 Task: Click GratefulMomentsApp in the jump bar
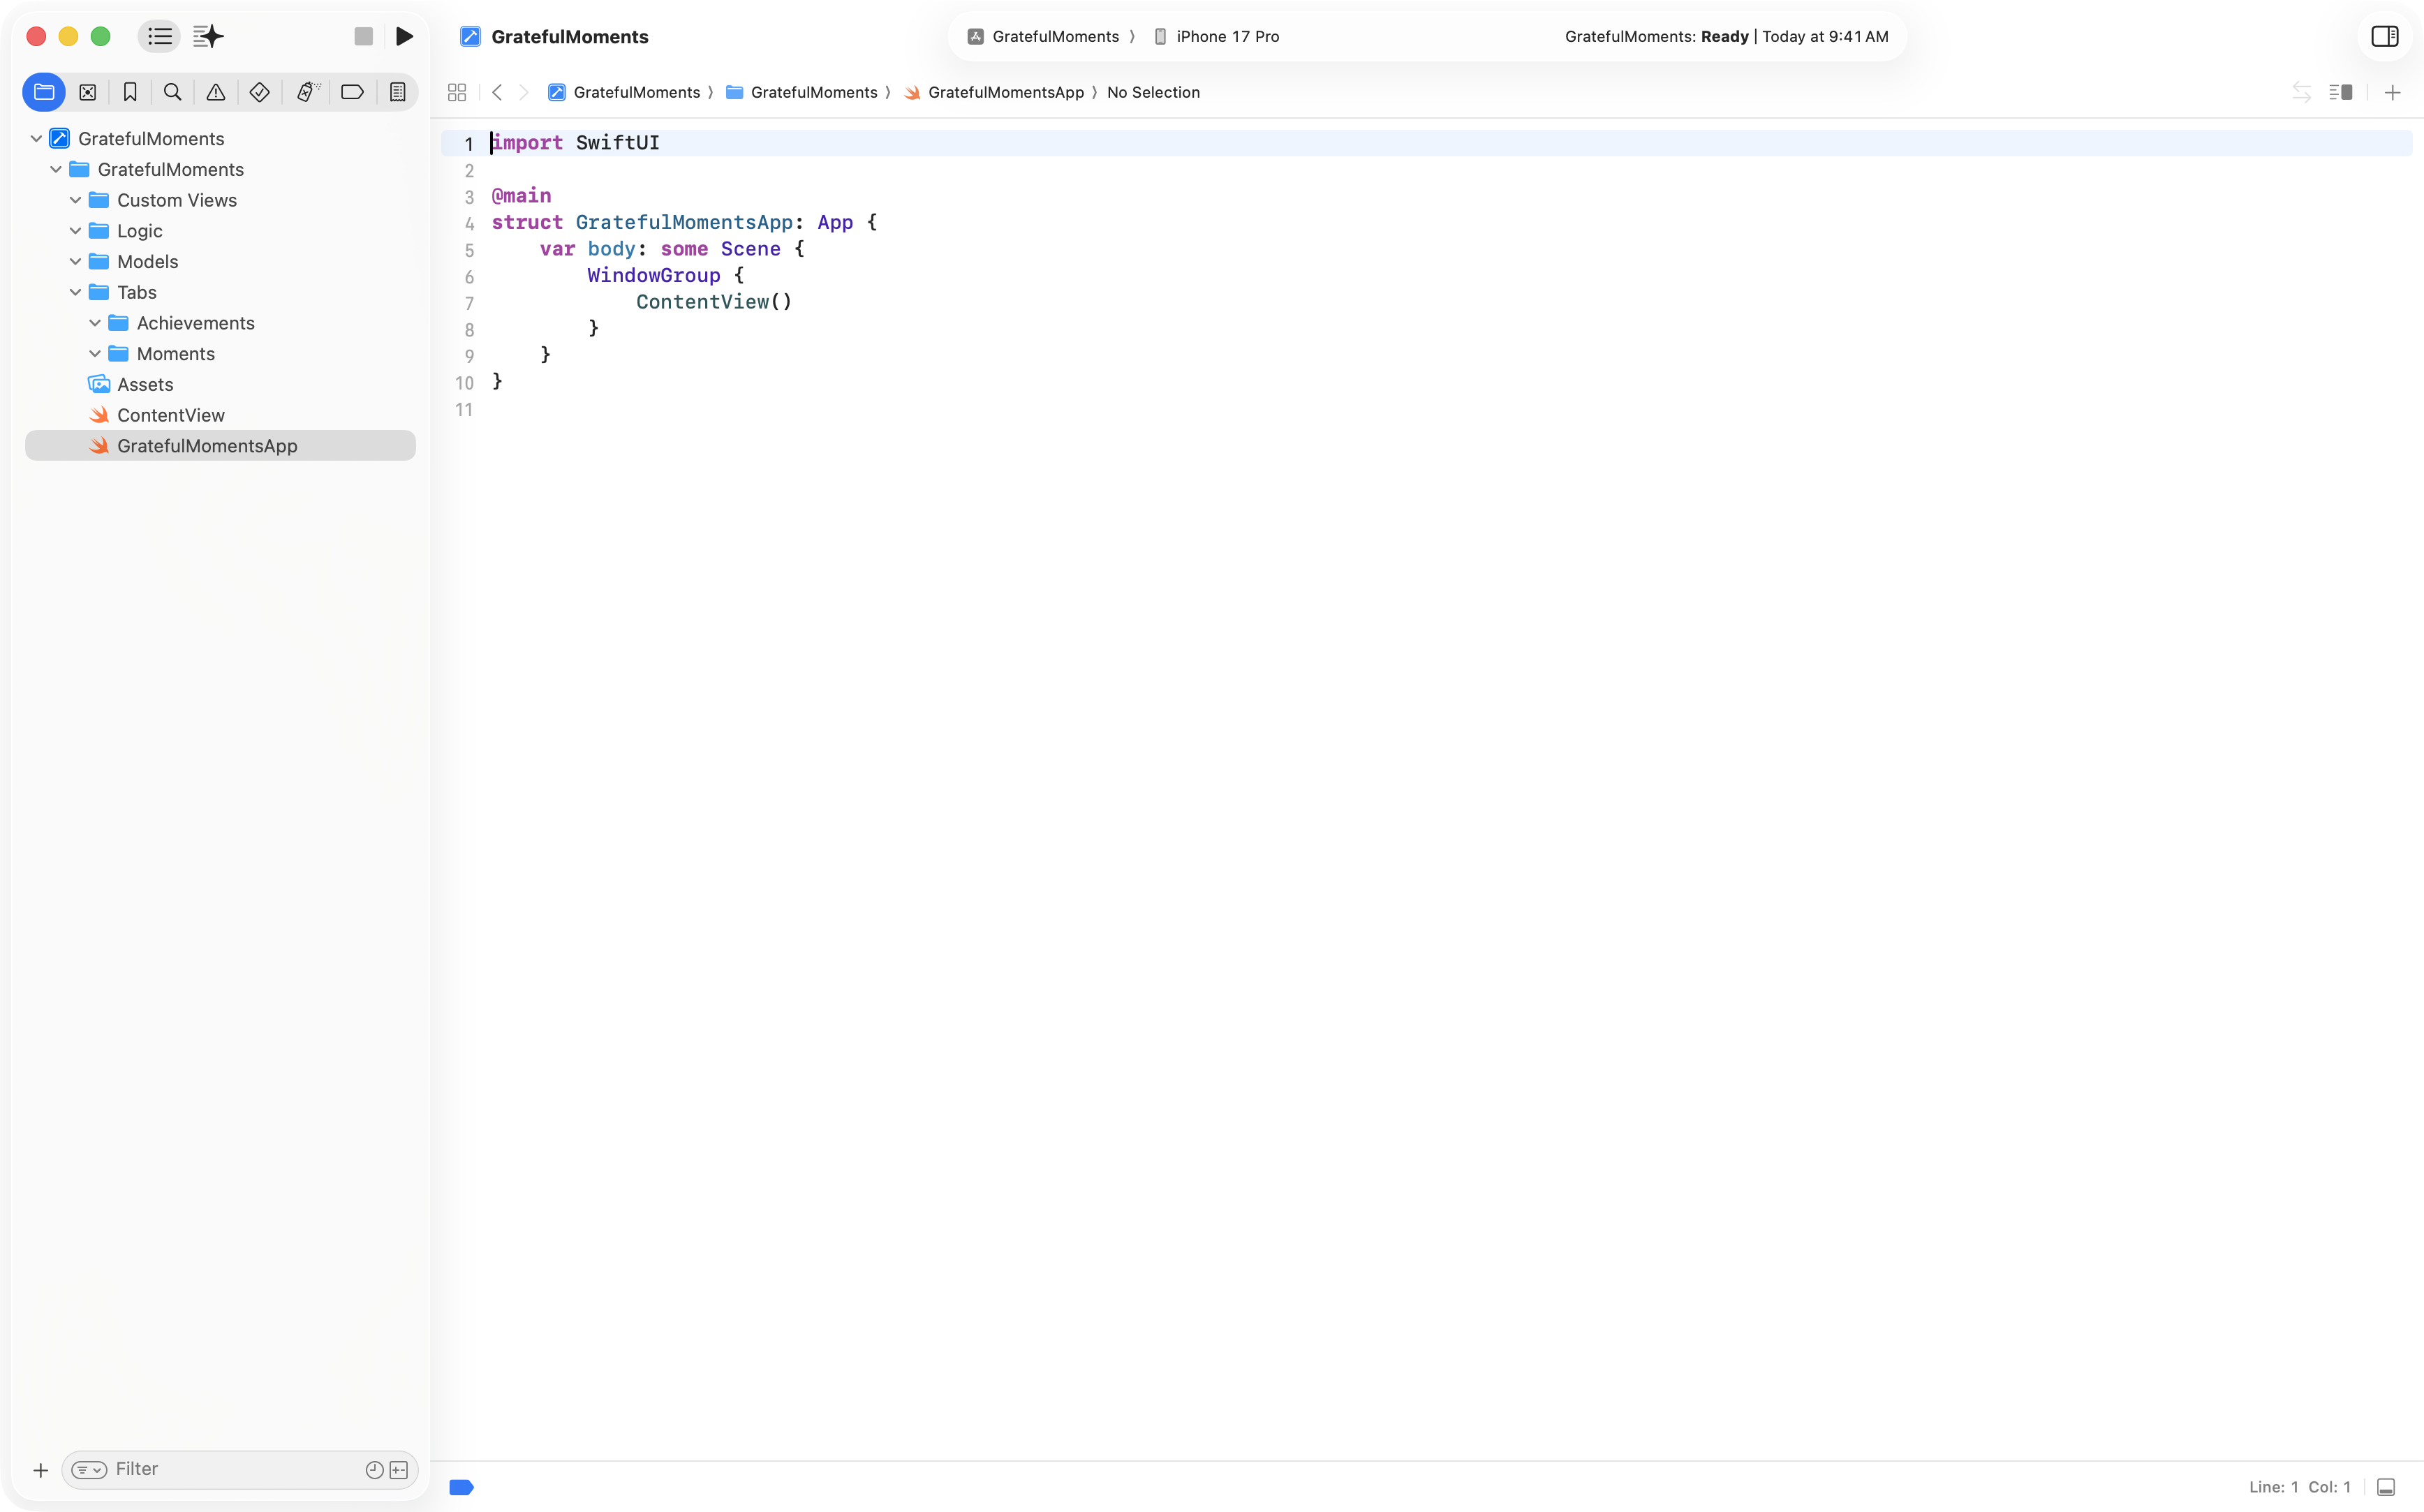(1005, 92)
